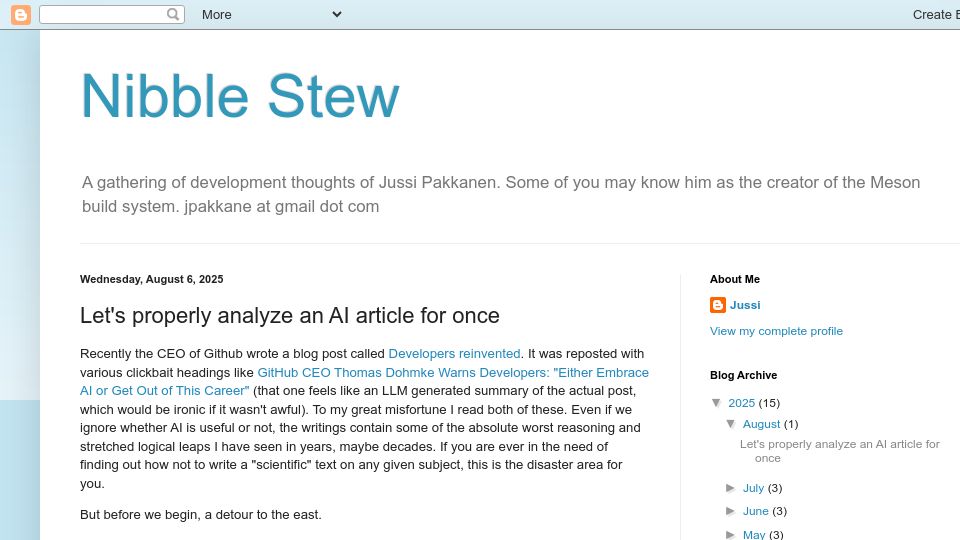Open the Nibble Stew blog title
Screen dimensions: 960x540
(240, 96)
